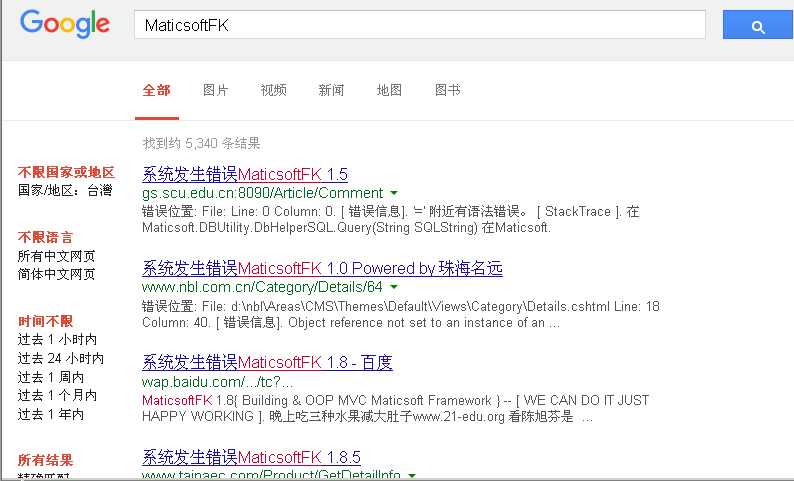This screenshot has width=794, height=481.
Task: Open result MaticsoftFK 1.0 Powered by 珠海名远
Action: [x=322, y=268]
